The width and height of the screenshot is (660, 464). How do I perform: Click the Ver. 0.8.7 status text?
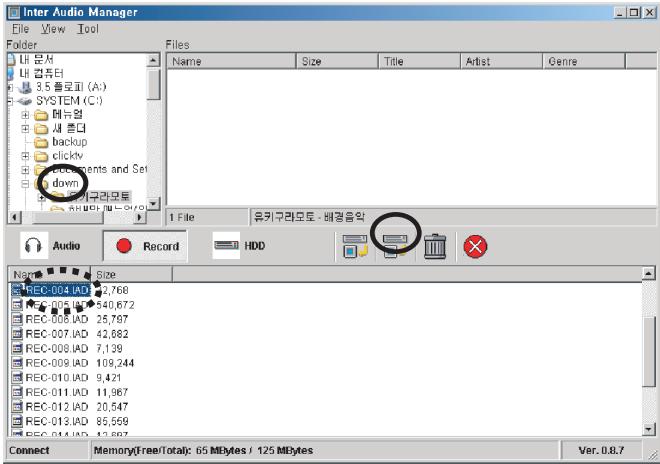click(601, 451)
